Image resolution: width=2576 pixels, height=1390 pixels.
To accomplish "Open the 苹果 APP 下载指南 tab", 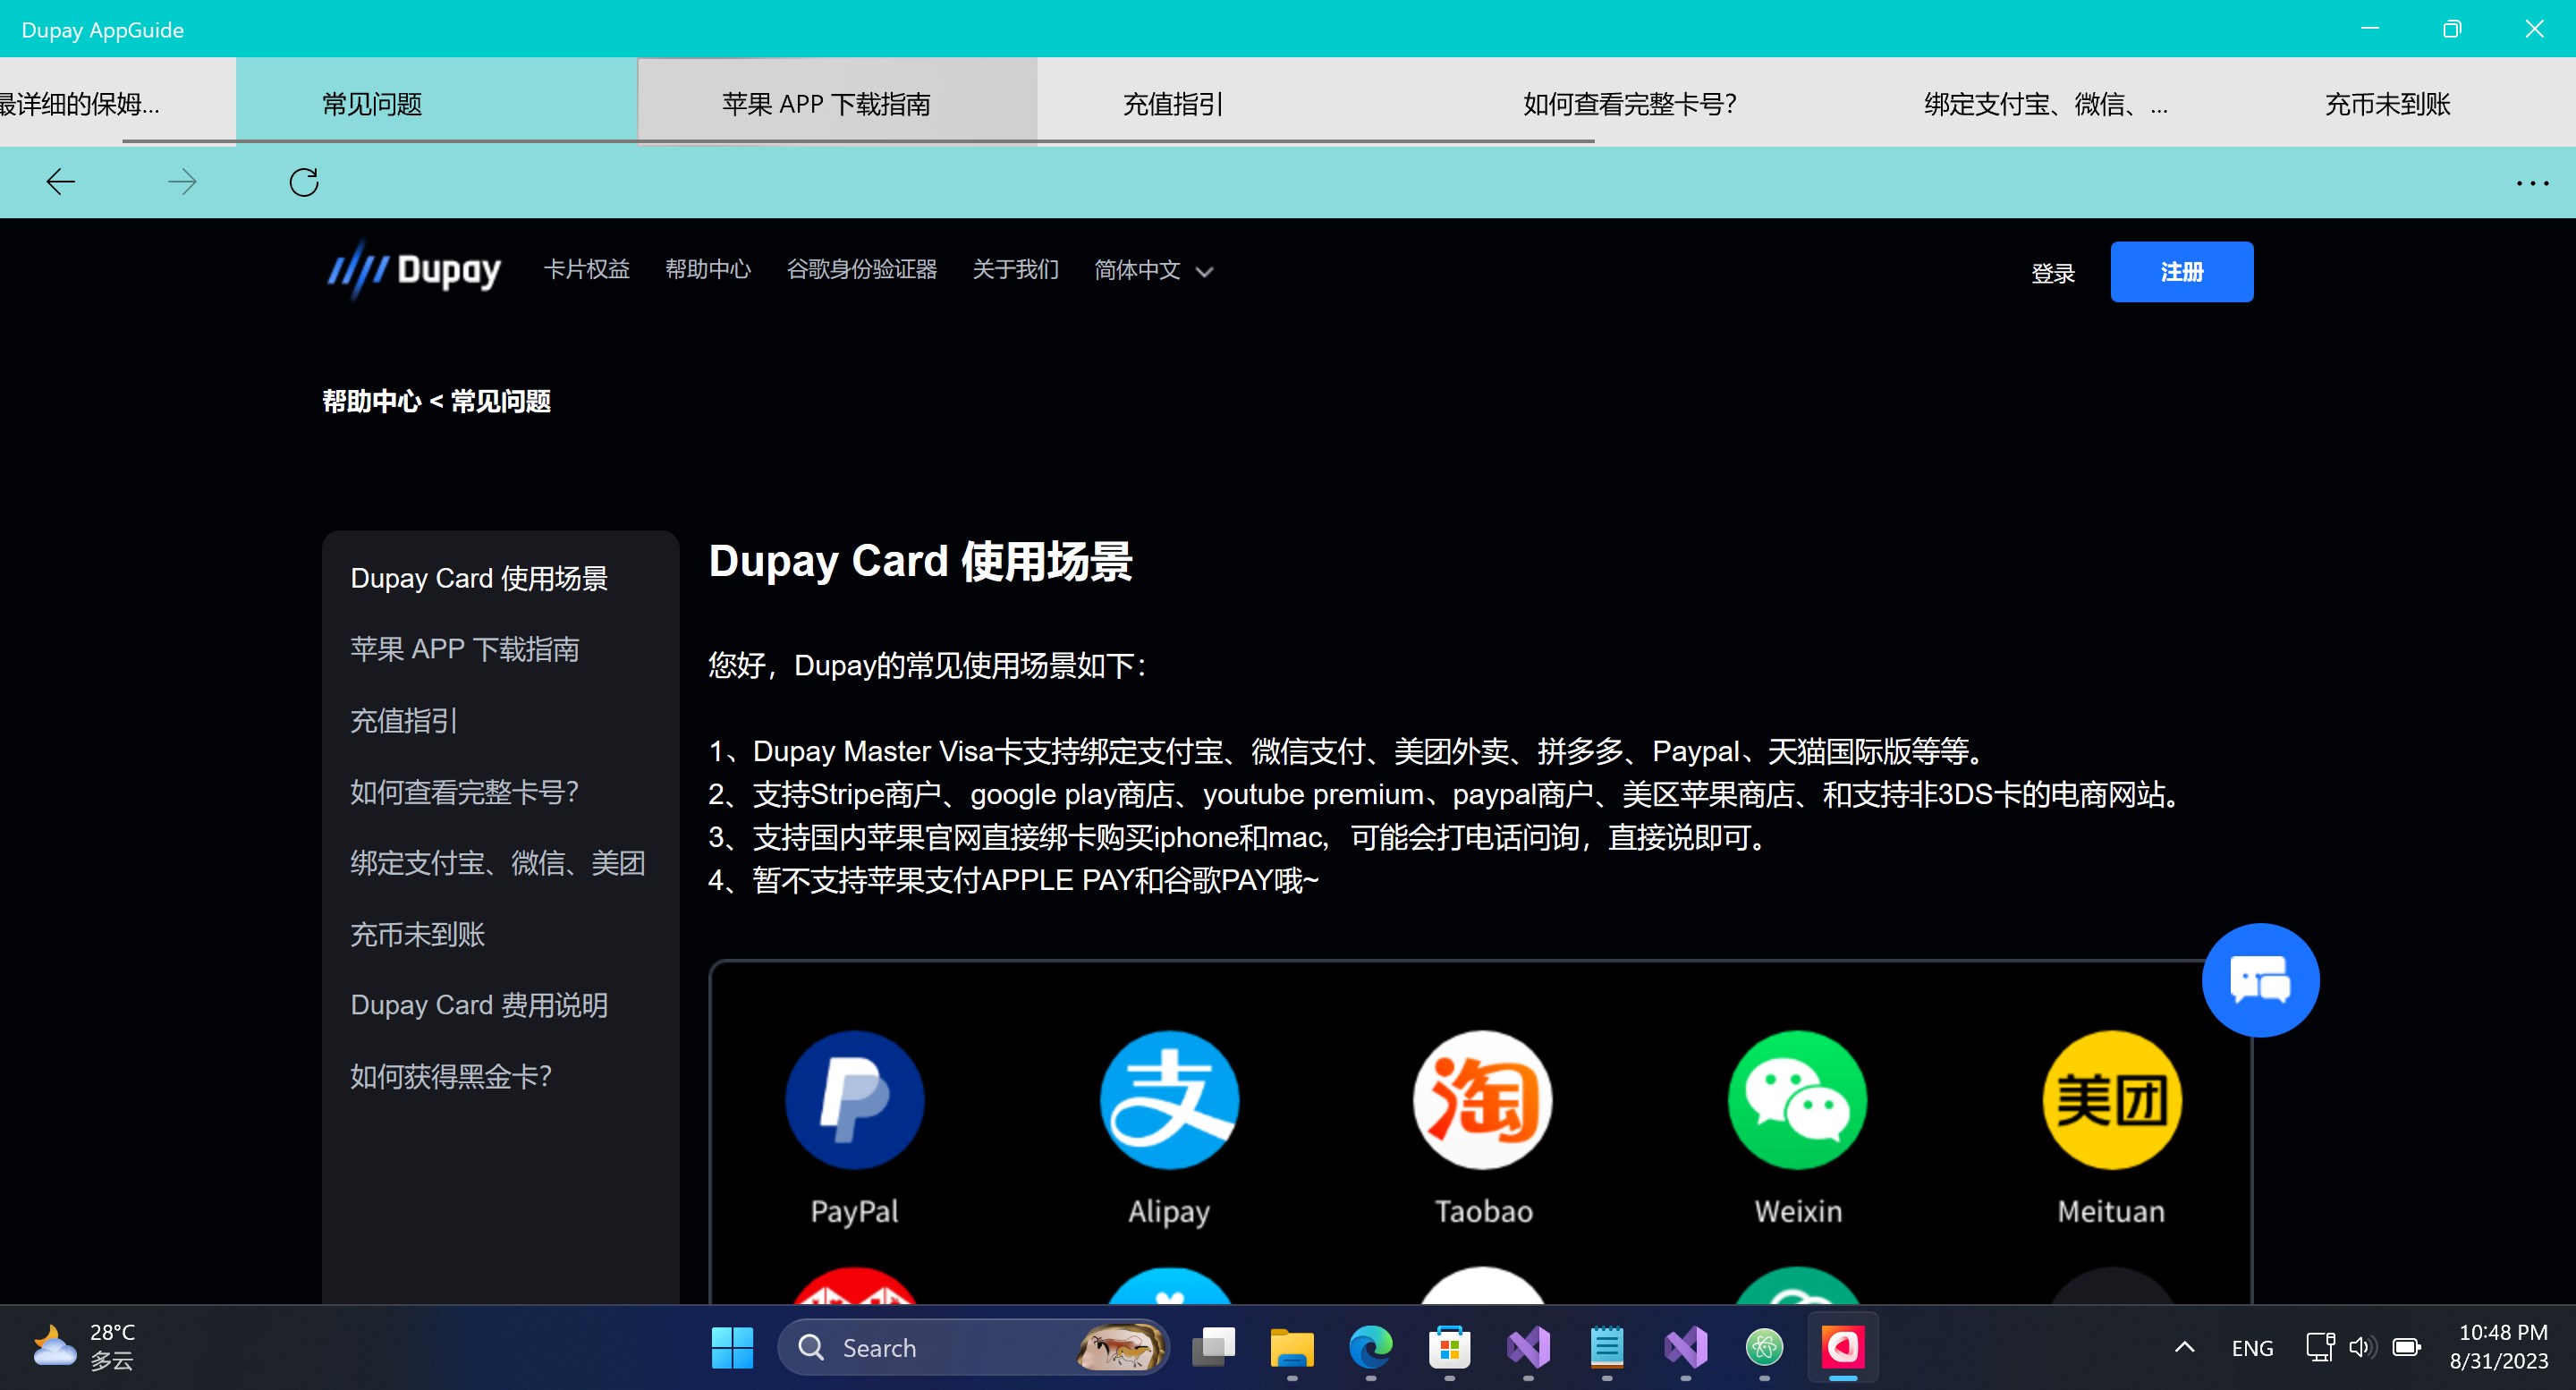I will 826,104.
